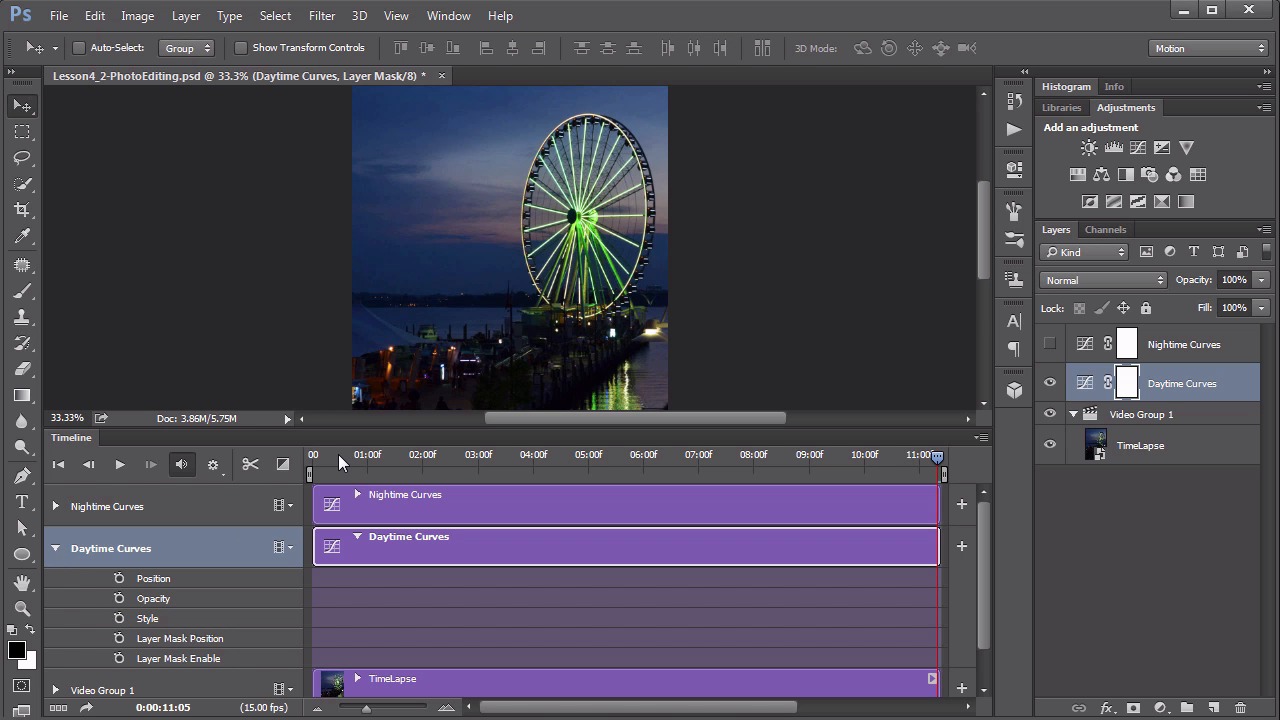Add Brightness/Contrast adjustment icon
This screenshot has height=720, width=1280.
(x=1089, y=147)
